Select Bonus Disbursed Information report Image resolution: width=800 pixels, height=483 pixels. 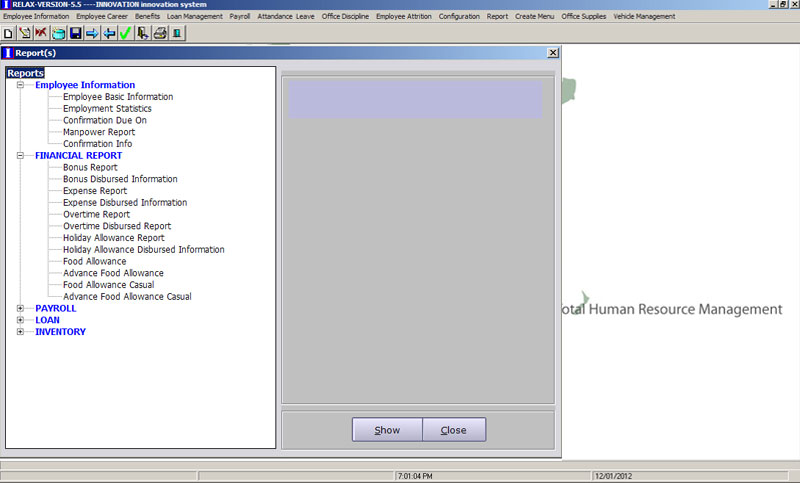tap(120, 179)
